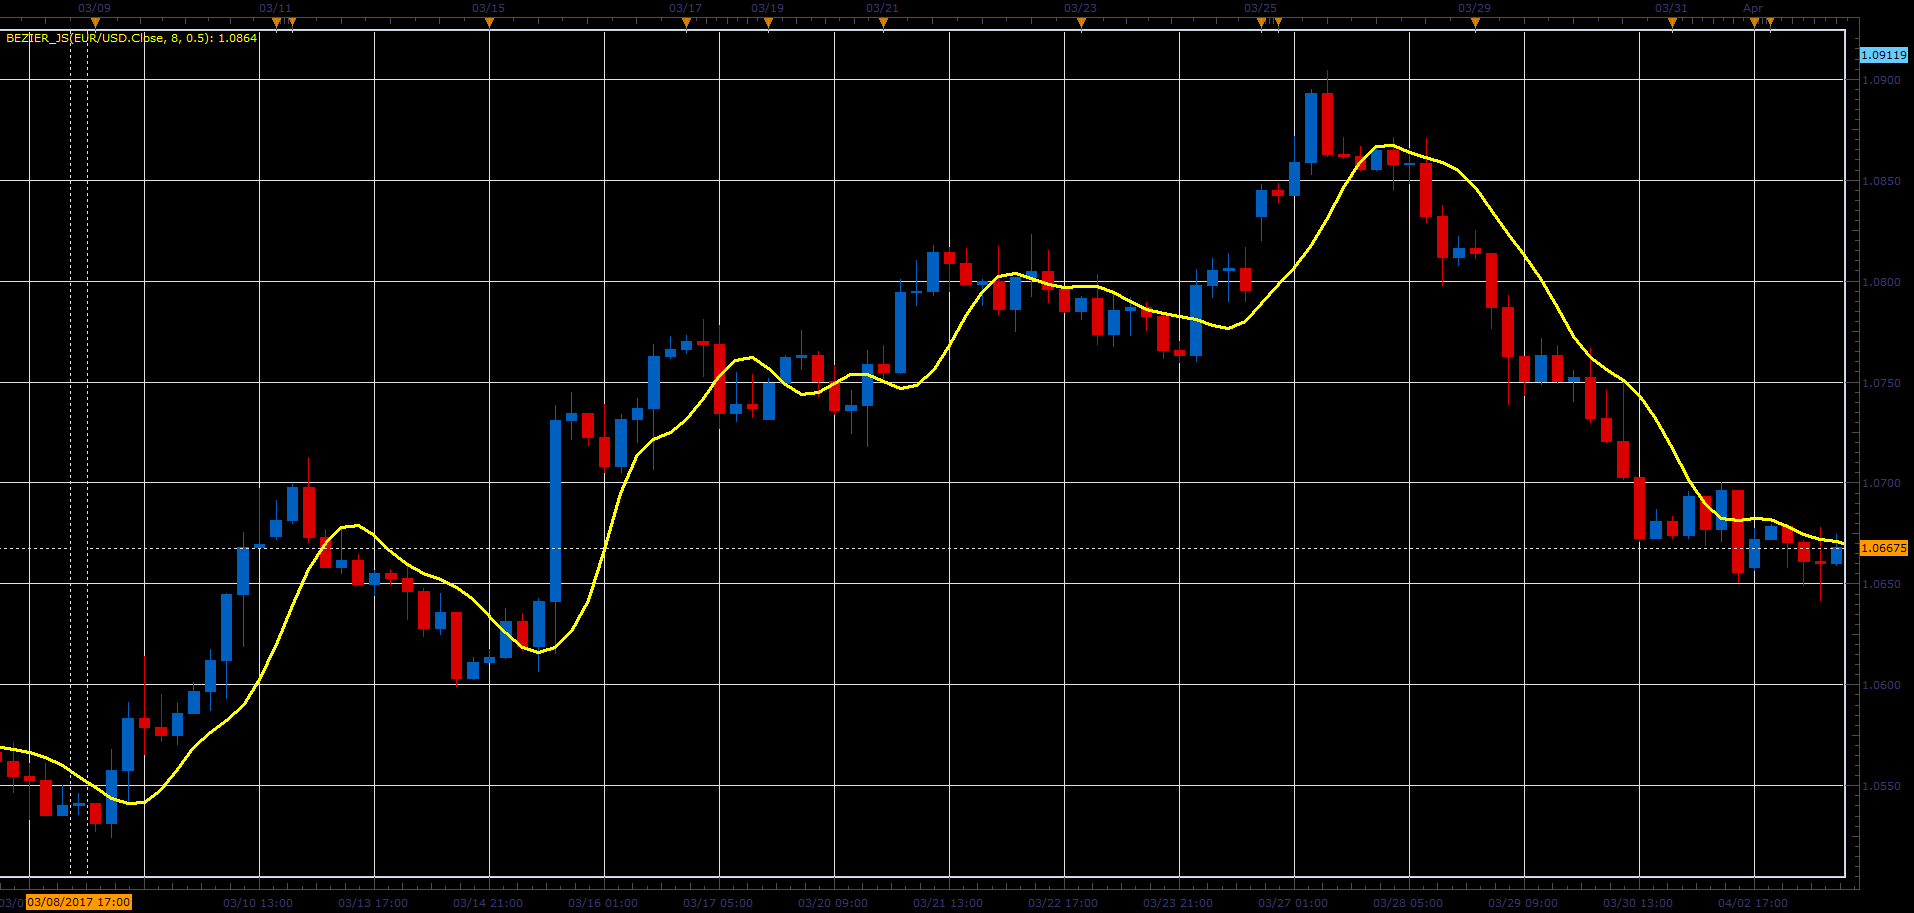Click the 03/16 01:00 time axis label

tap(603, 903)
